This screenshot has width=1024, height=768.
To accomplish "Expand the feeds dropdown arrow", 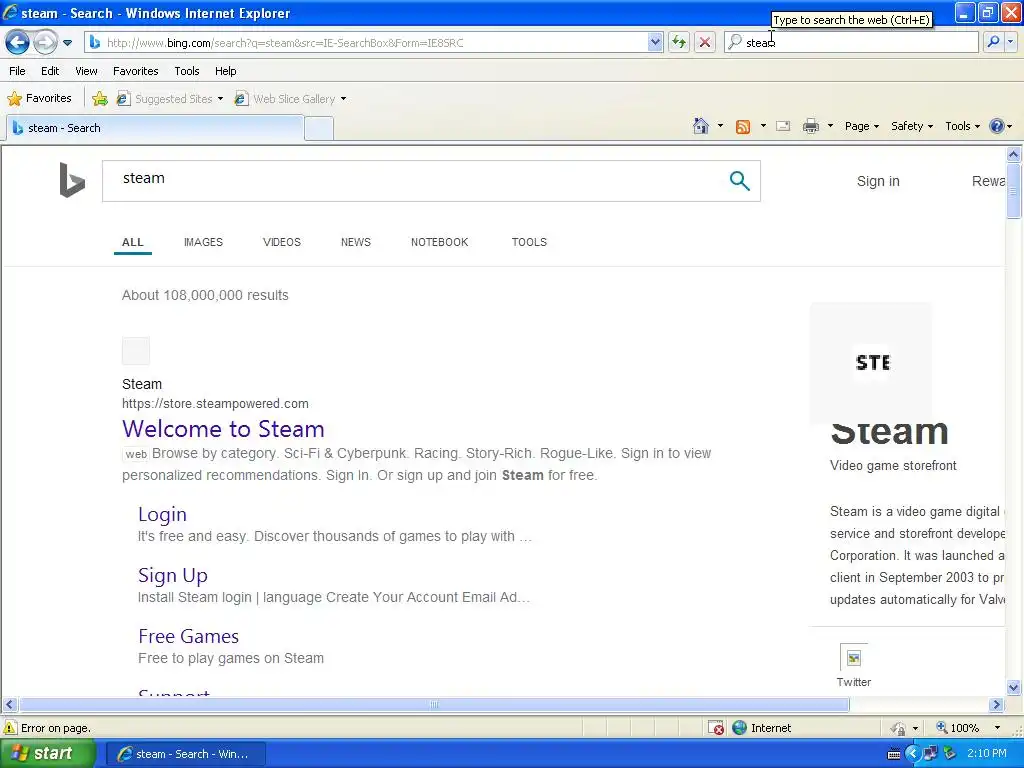I will click(763, 126).
